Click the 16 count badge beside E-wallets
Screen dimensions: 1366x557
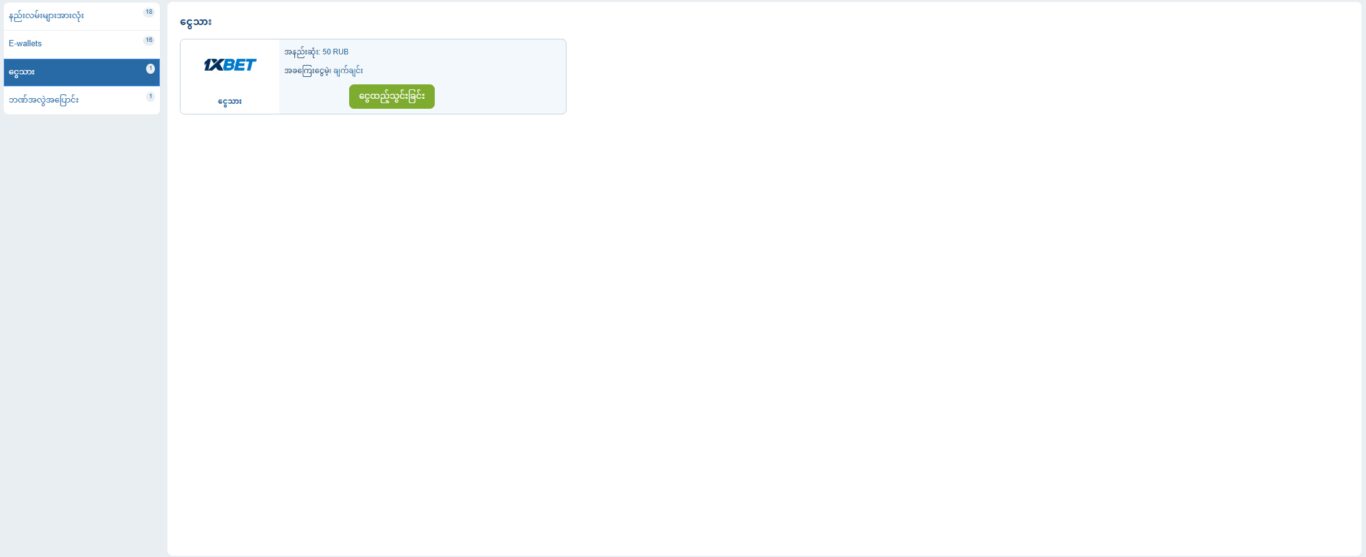(x=149, y=40)
